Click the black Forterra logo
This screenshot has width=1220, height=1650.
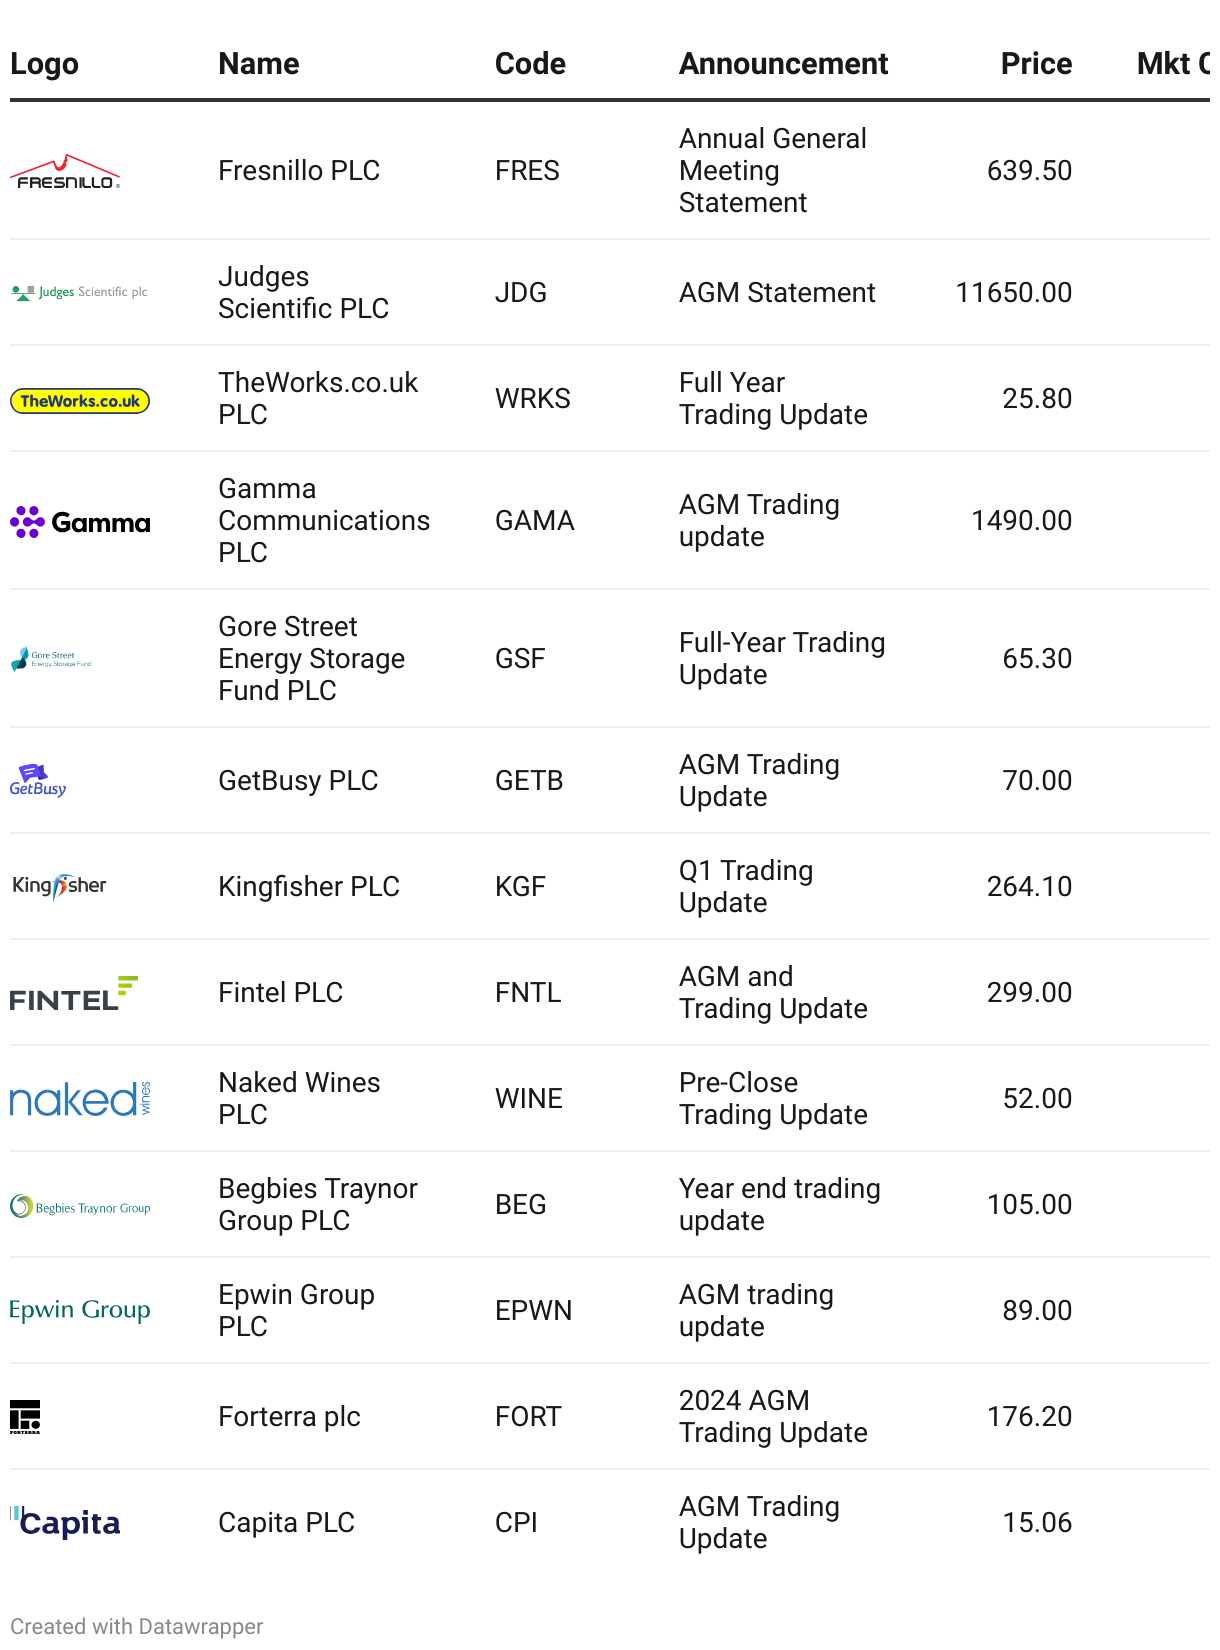[x=25, y=1417]
